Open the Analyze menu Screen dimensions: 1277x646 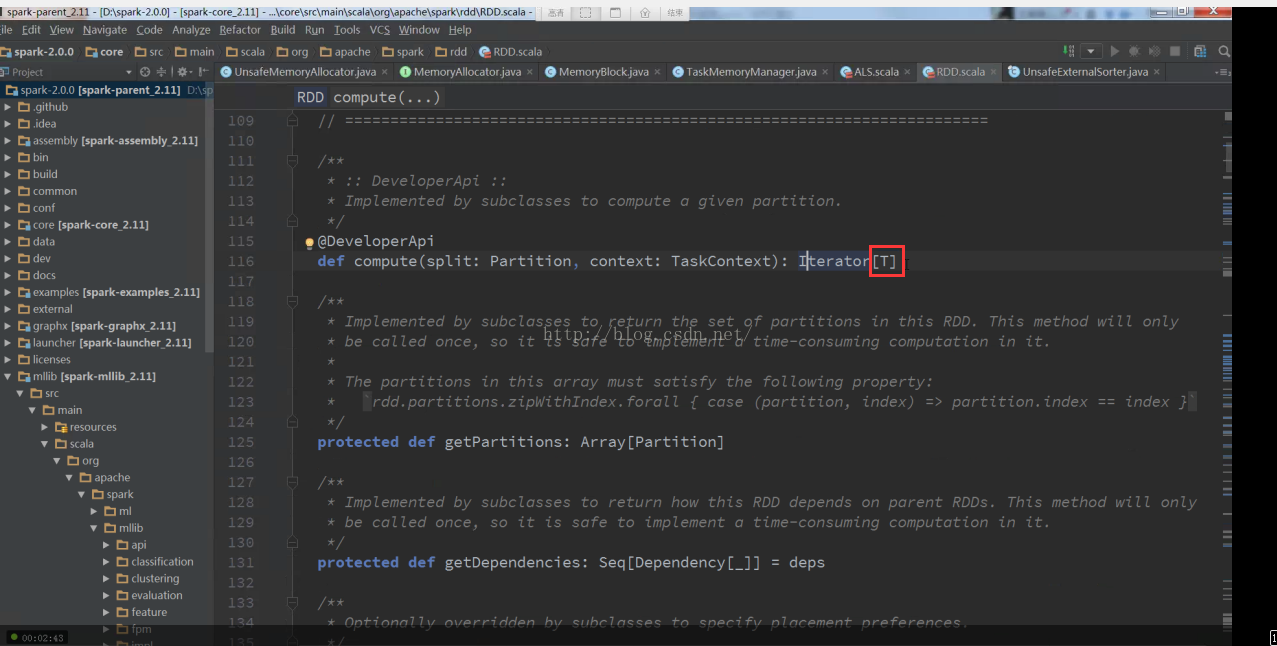pos(191,30)
